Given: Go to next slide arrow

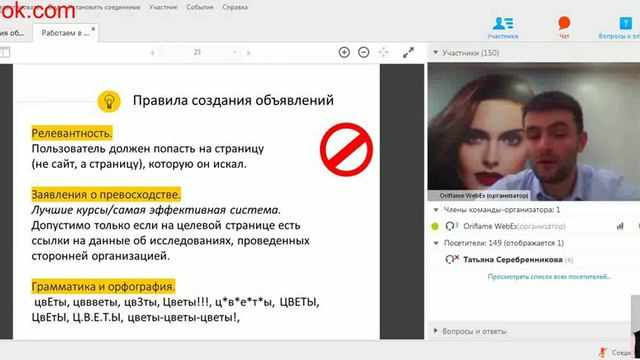Looking at the screenshot, I should tap(249, 53).
